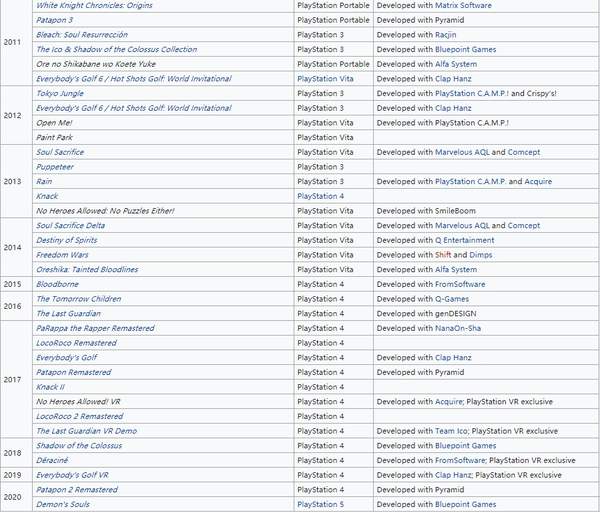600x513 pixels.
Task: Open the Puppeteer game link
Action: click(x=55, y=167)
